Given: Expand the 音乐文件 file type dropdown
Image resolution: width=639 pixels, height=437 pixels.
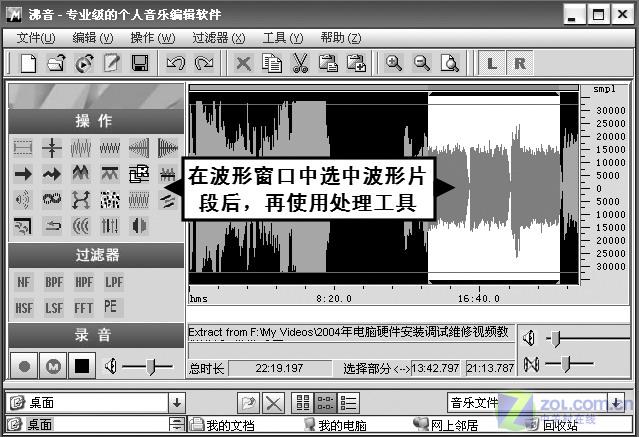Looking at the screenshot, I should [617, 403].
